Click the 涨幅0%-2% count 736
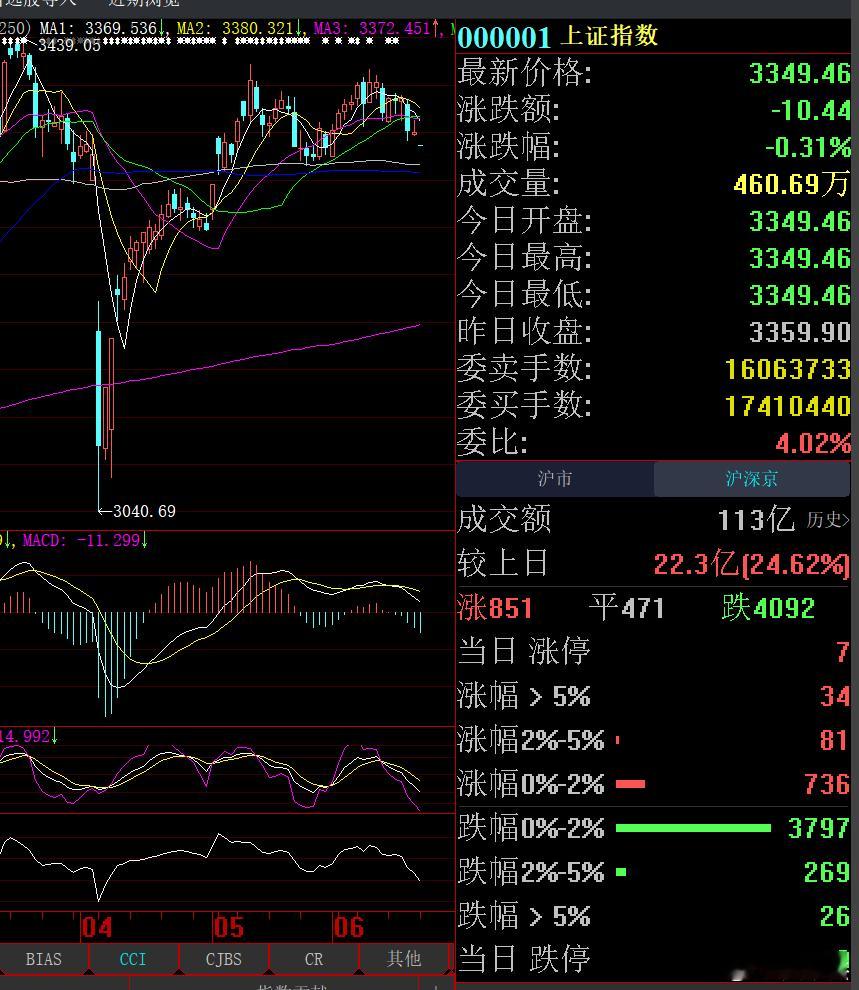 click(x=827, y=785)
